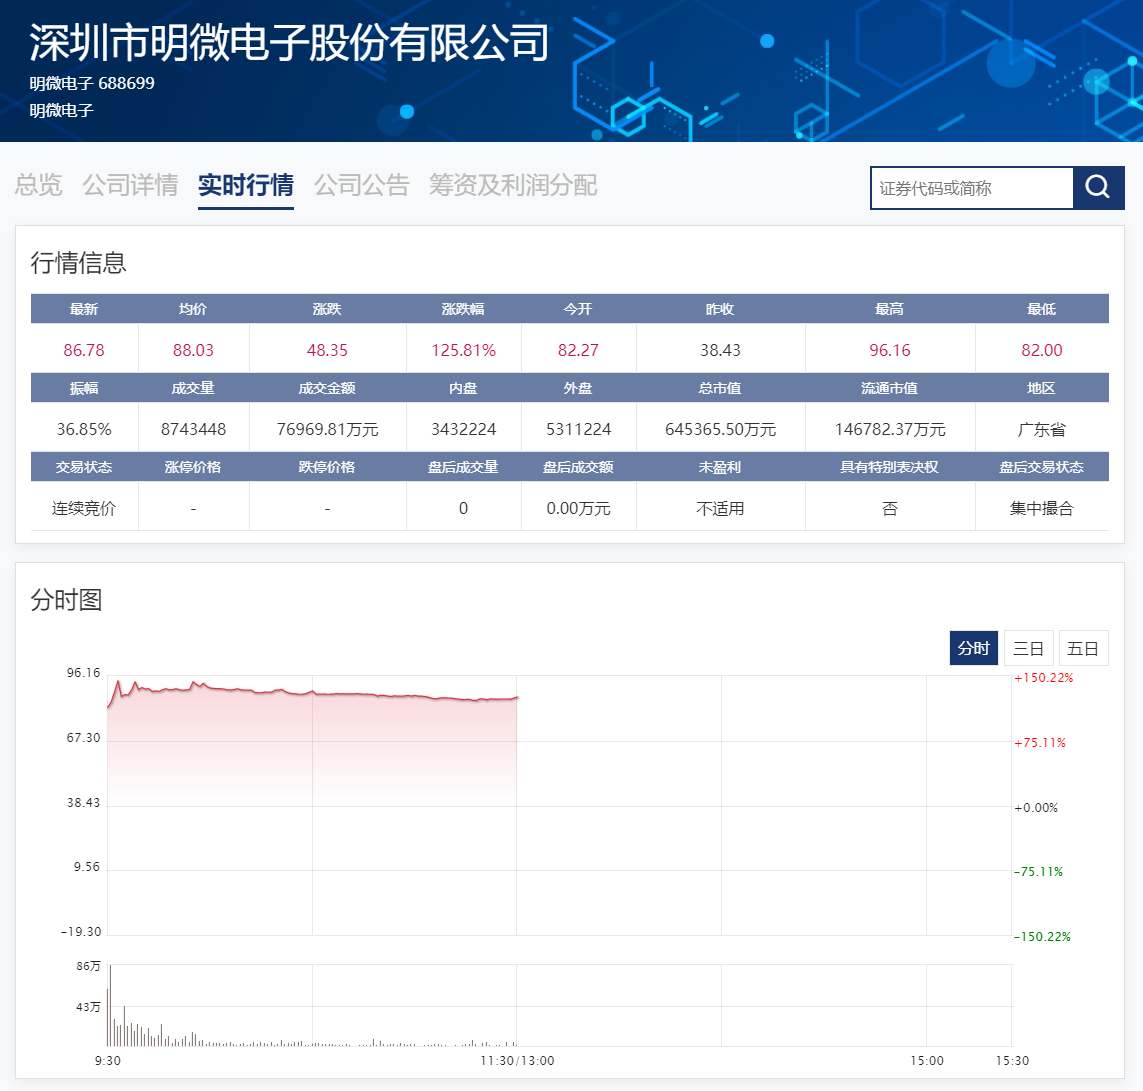Click the 外盘 value 5311224
Screen dimensions: 1143x1091
[578, 429]
